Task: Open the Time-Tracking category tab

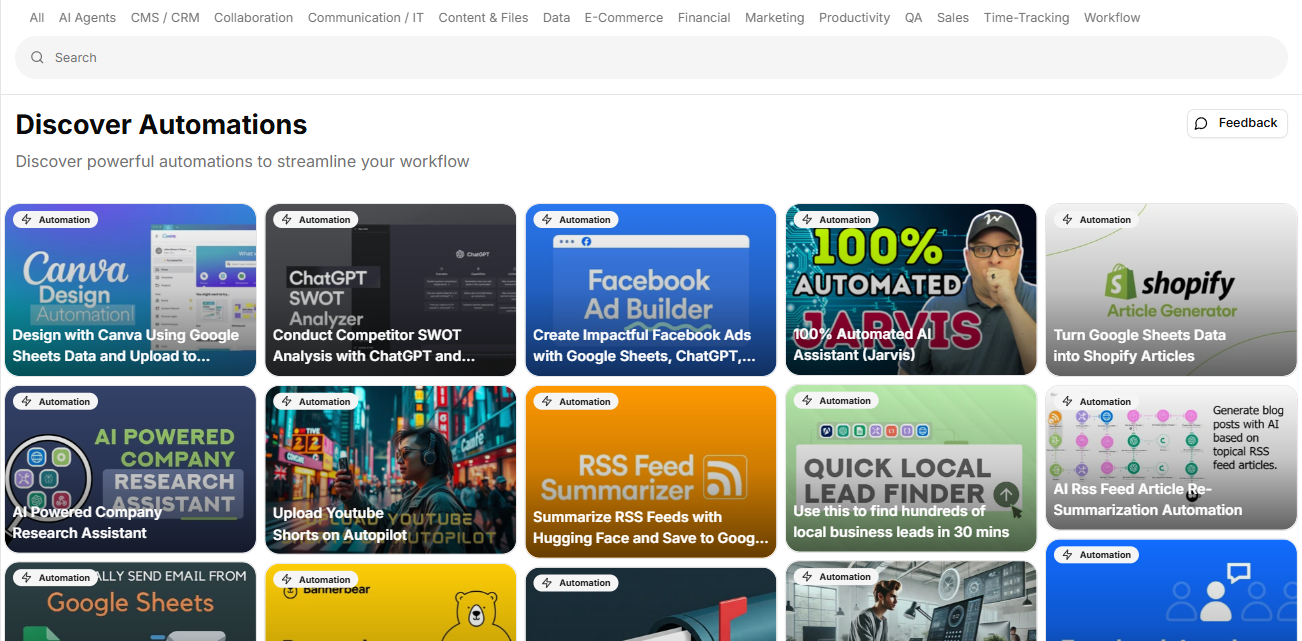Action: [1026, 18]
